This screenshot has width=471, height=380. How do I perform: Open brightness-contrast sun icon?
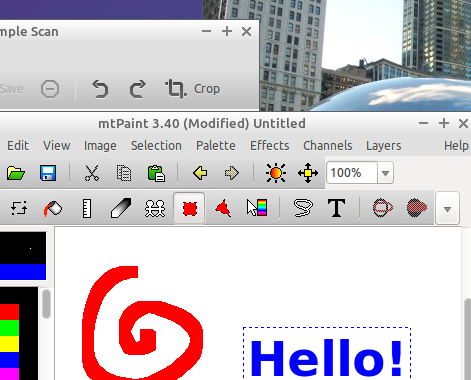pyautogui.click(x=276, y=173)
